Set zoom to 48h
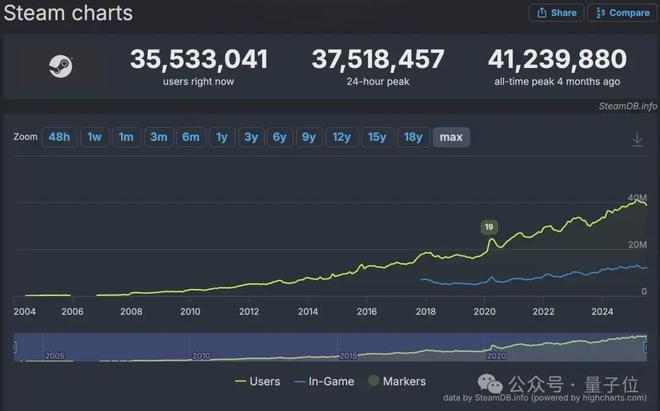 pyautogui.click(x=59, y=137)
